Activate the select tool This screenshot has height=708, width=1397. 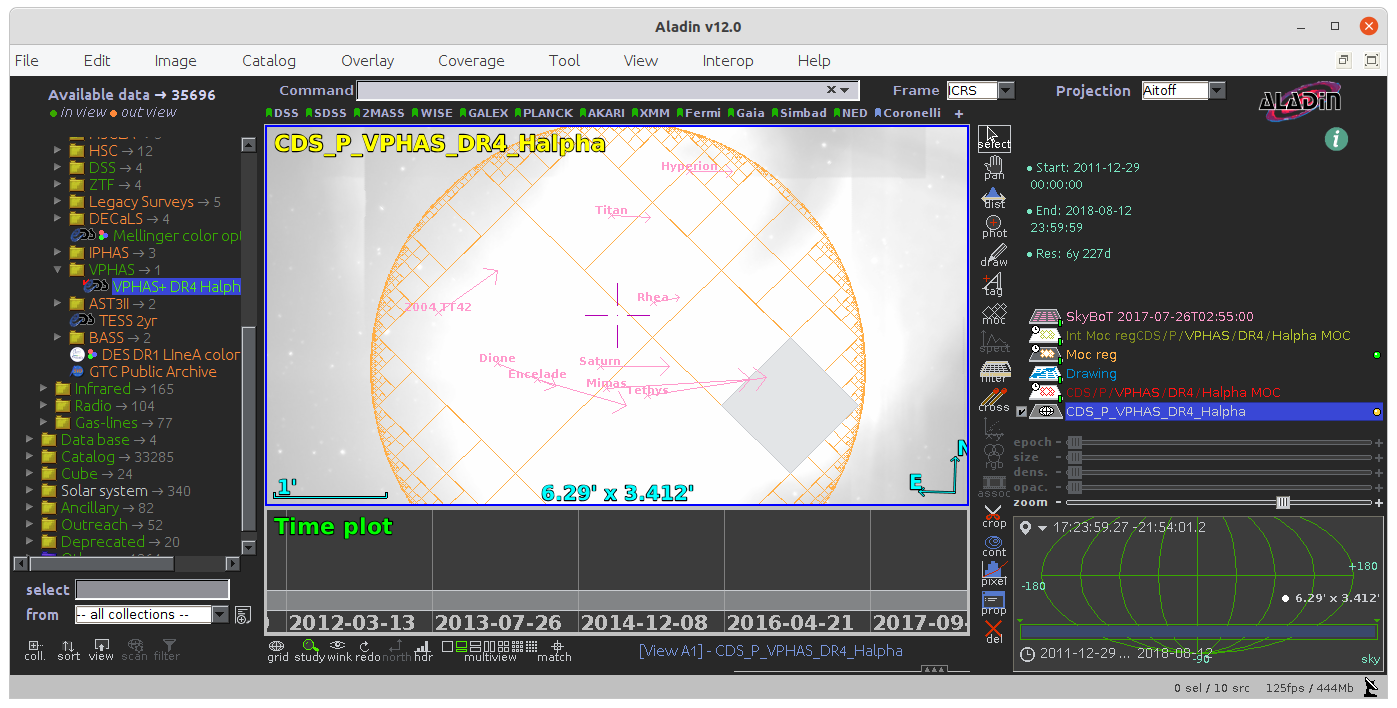click(994, 138)
